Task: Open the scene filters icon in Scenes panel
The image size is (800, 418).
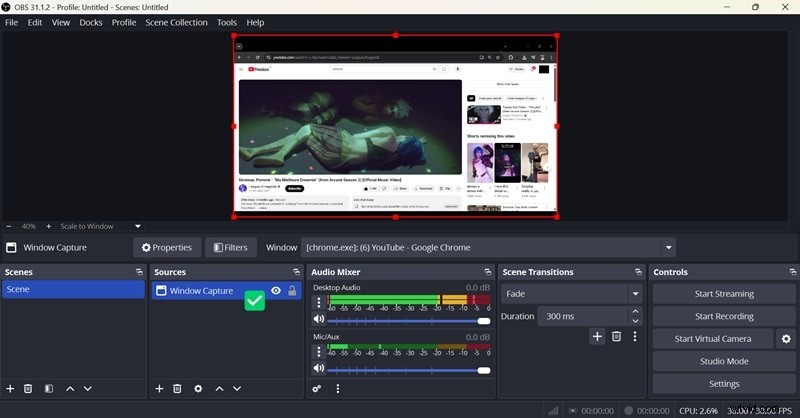Action: click(48, 388)
